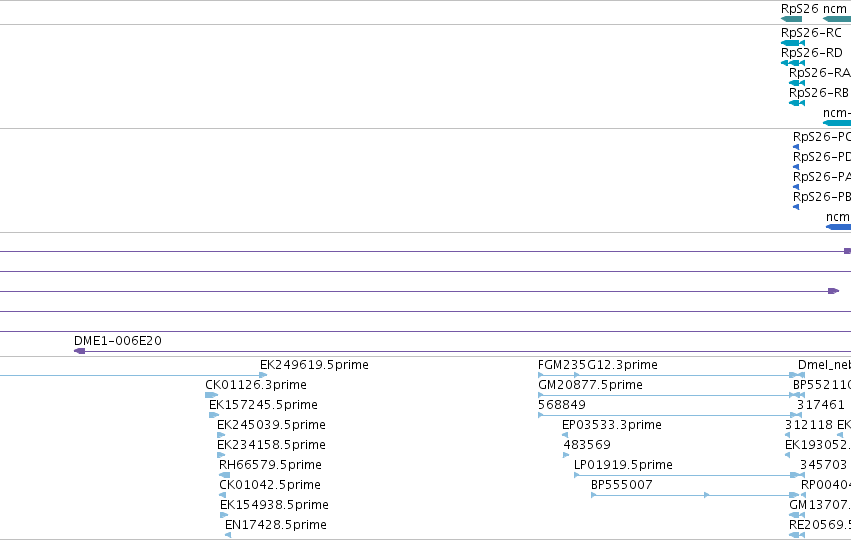851x540 pixels.
Task: Click the EK154938.5prime EST glyph
Action: (224, 515)
